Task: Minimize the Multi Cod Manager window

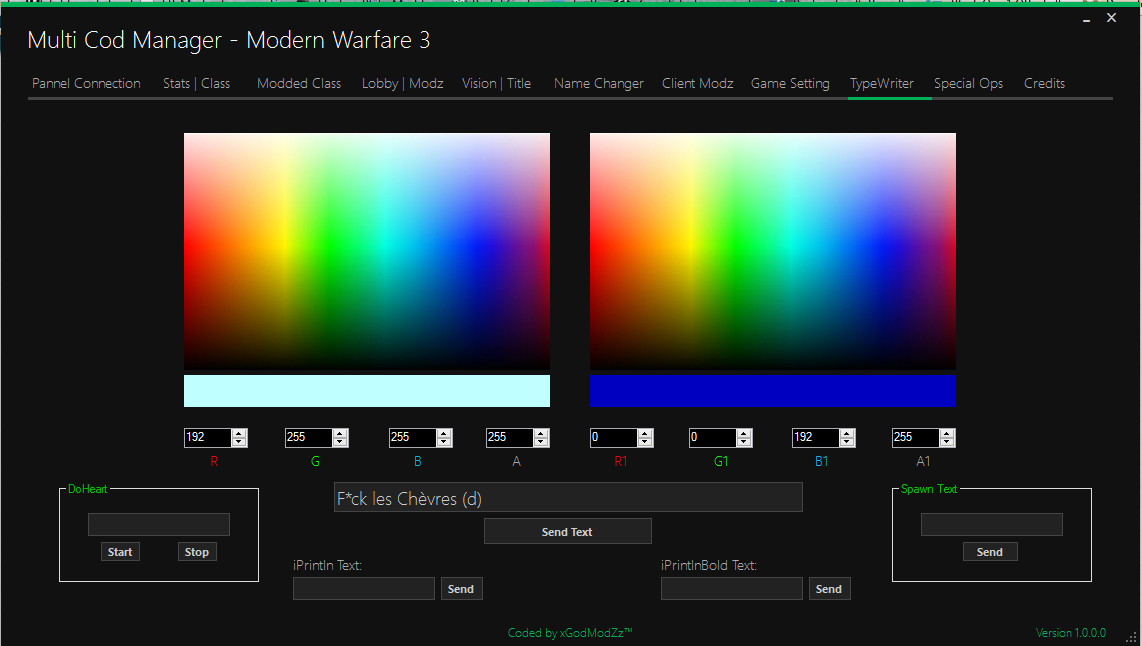Action: coord(1086,19)
